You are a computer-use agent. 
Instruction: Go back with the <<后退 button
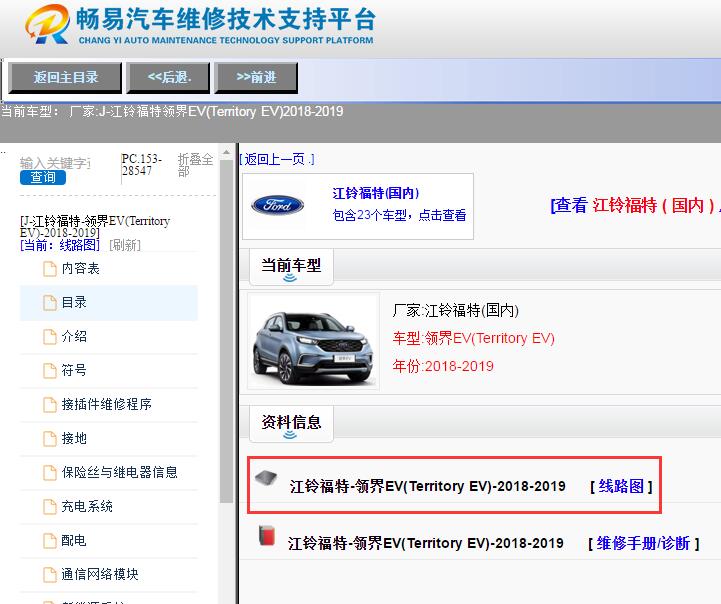pyautogui.click(x=168, y=78)
